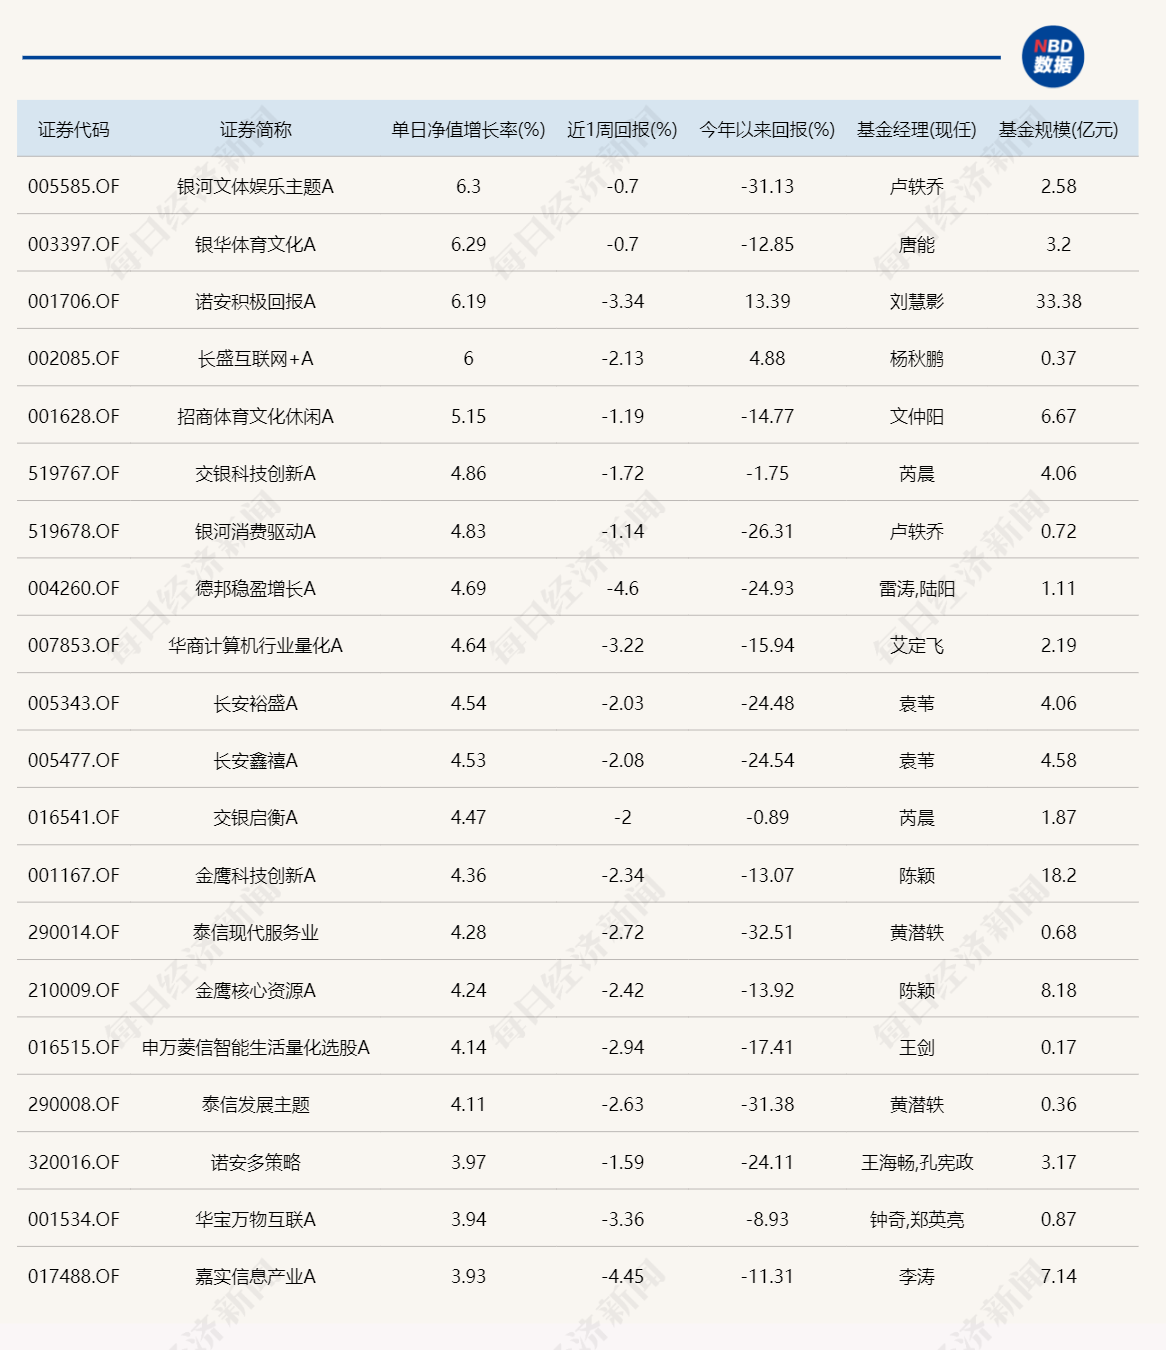
Task: Select fund name 华宝万物互联A
Action: point(256,1219)
